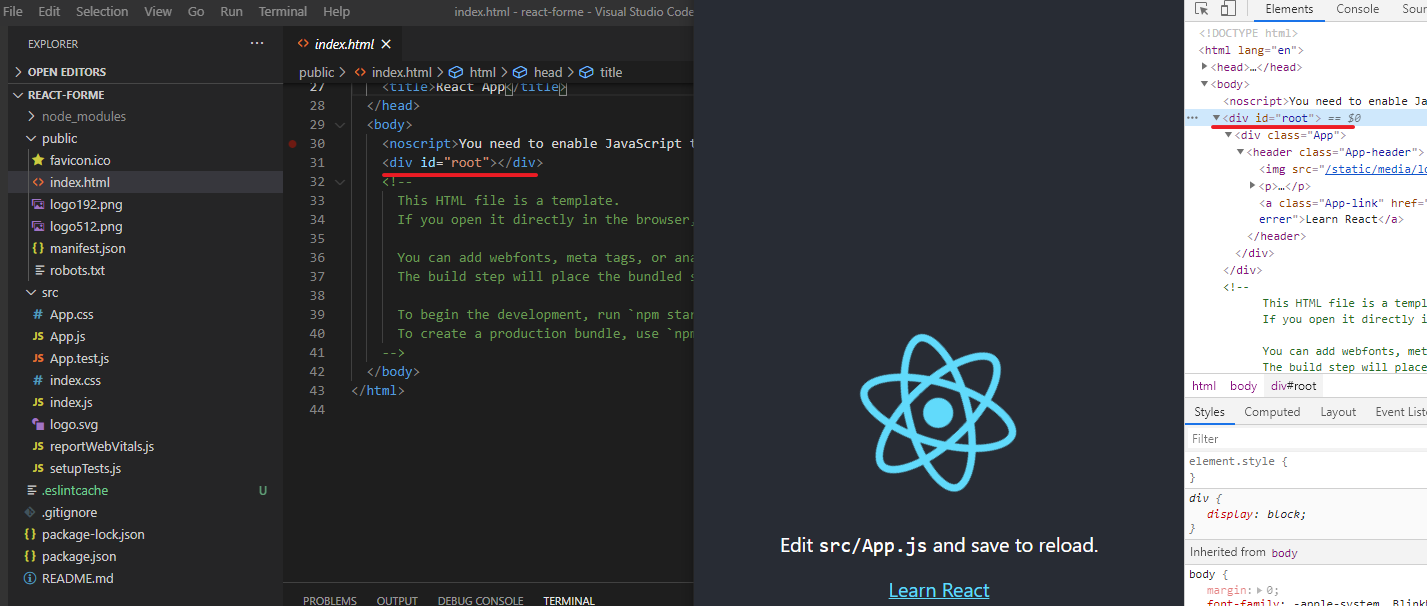Switch to the OUTPUT panel tab
Image resolution: width=1427 pixels, height=606 pixels.
(x=397, y=600)
